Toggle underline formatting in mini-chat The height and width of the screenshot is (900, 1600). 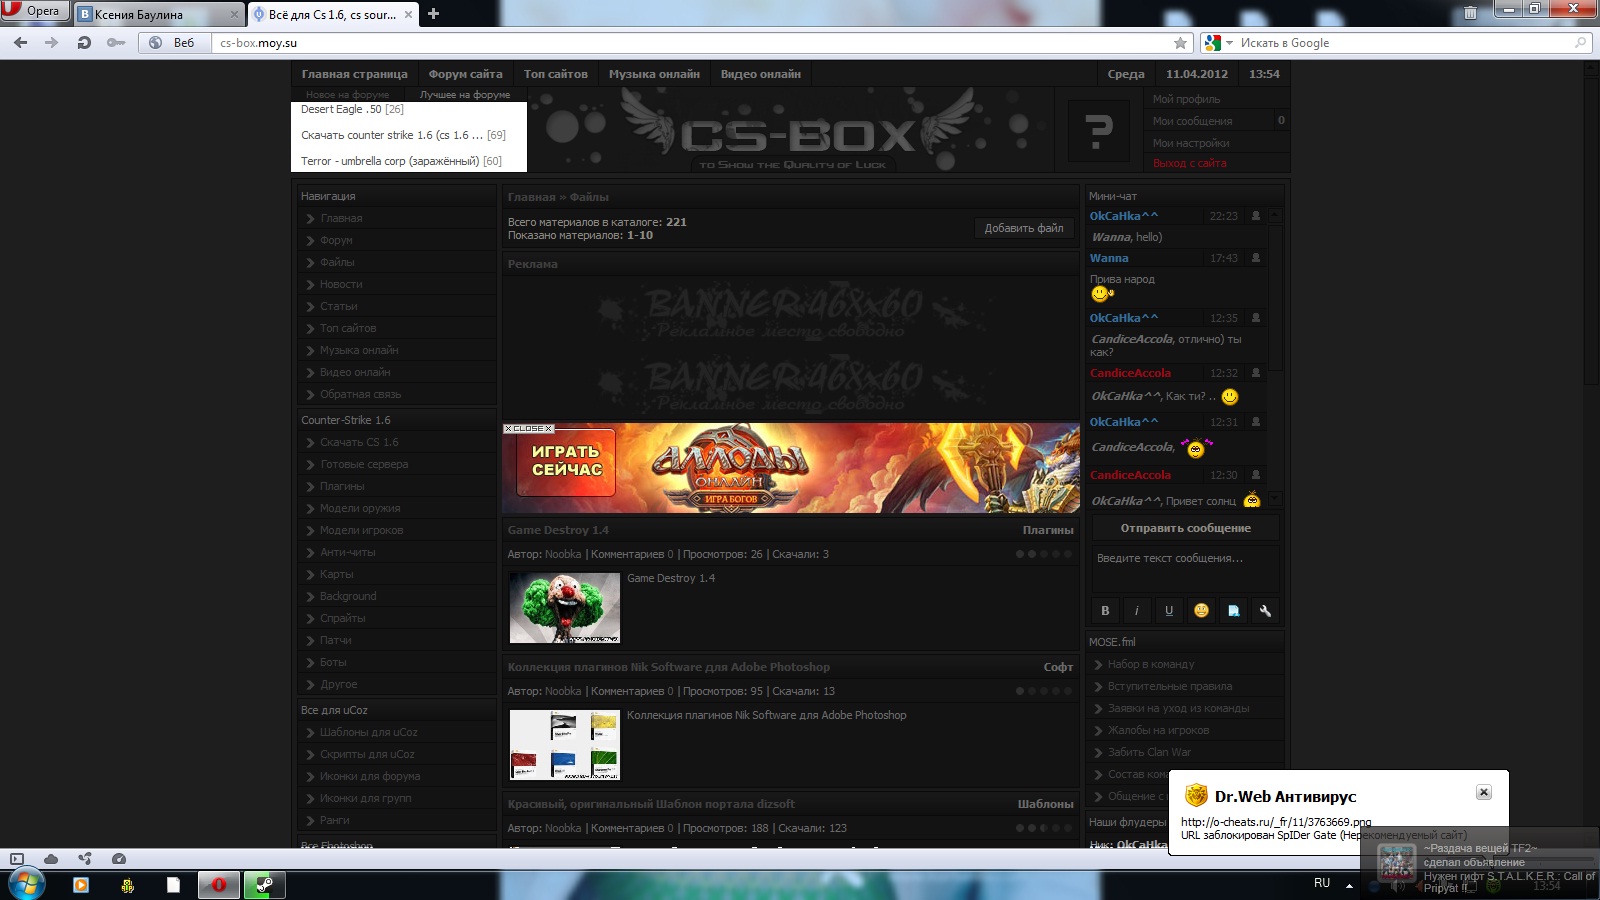click(1169, 611)
